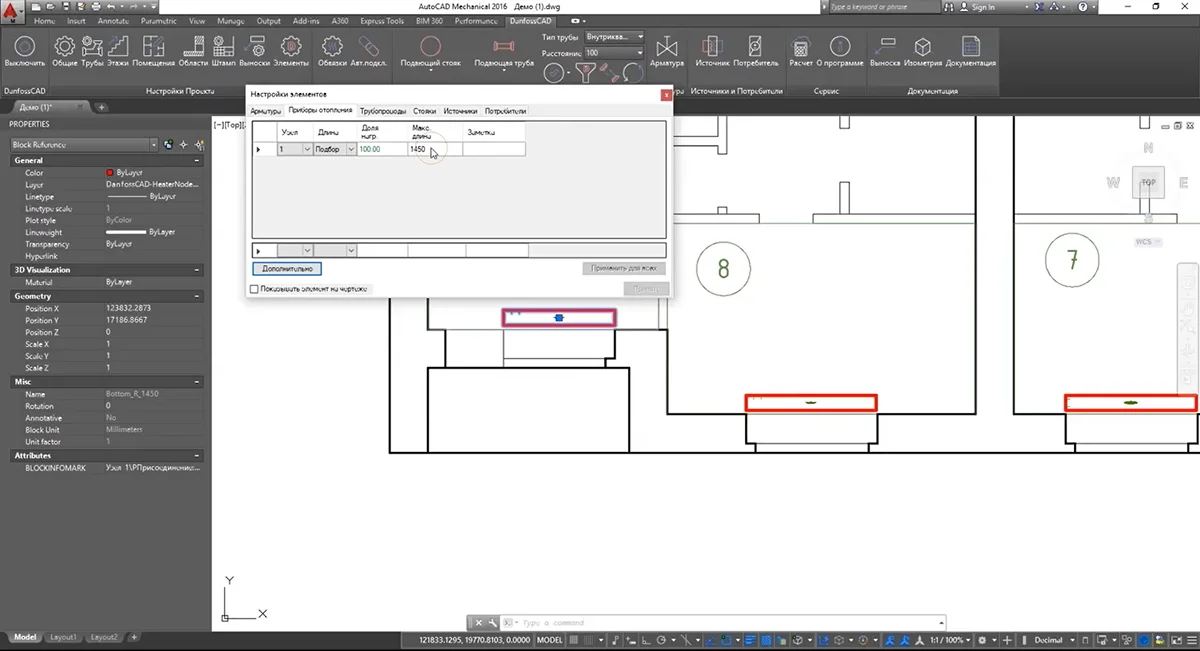Select the Подающая труба pipe tool

tap(504, 46)
